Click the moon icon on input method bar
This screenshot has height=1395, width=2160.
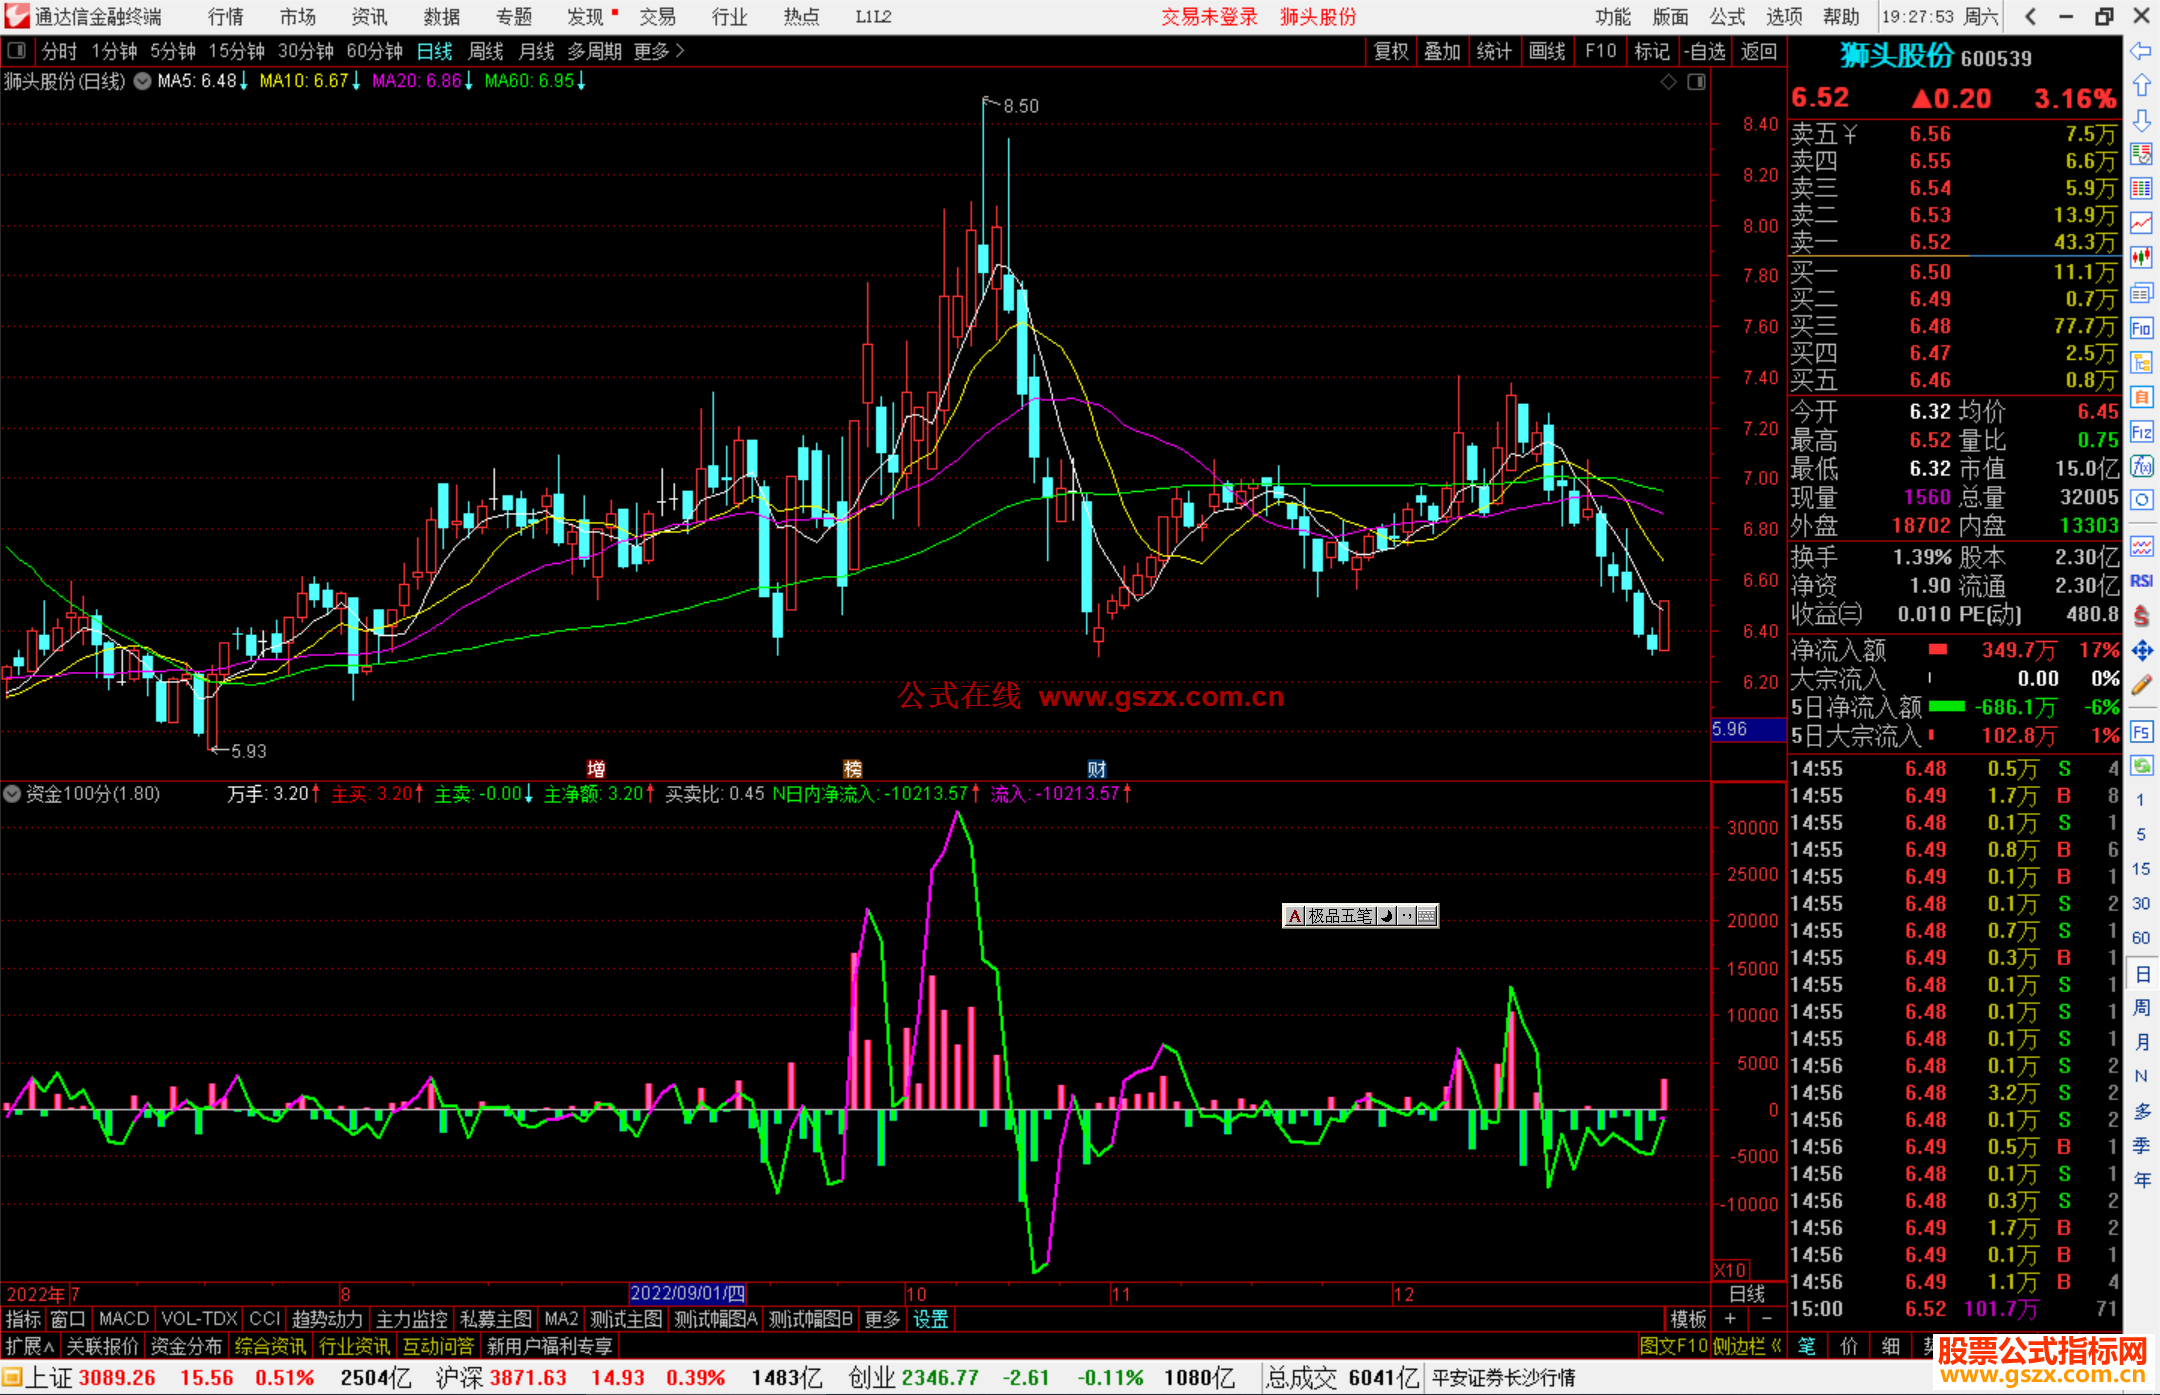1387,916
